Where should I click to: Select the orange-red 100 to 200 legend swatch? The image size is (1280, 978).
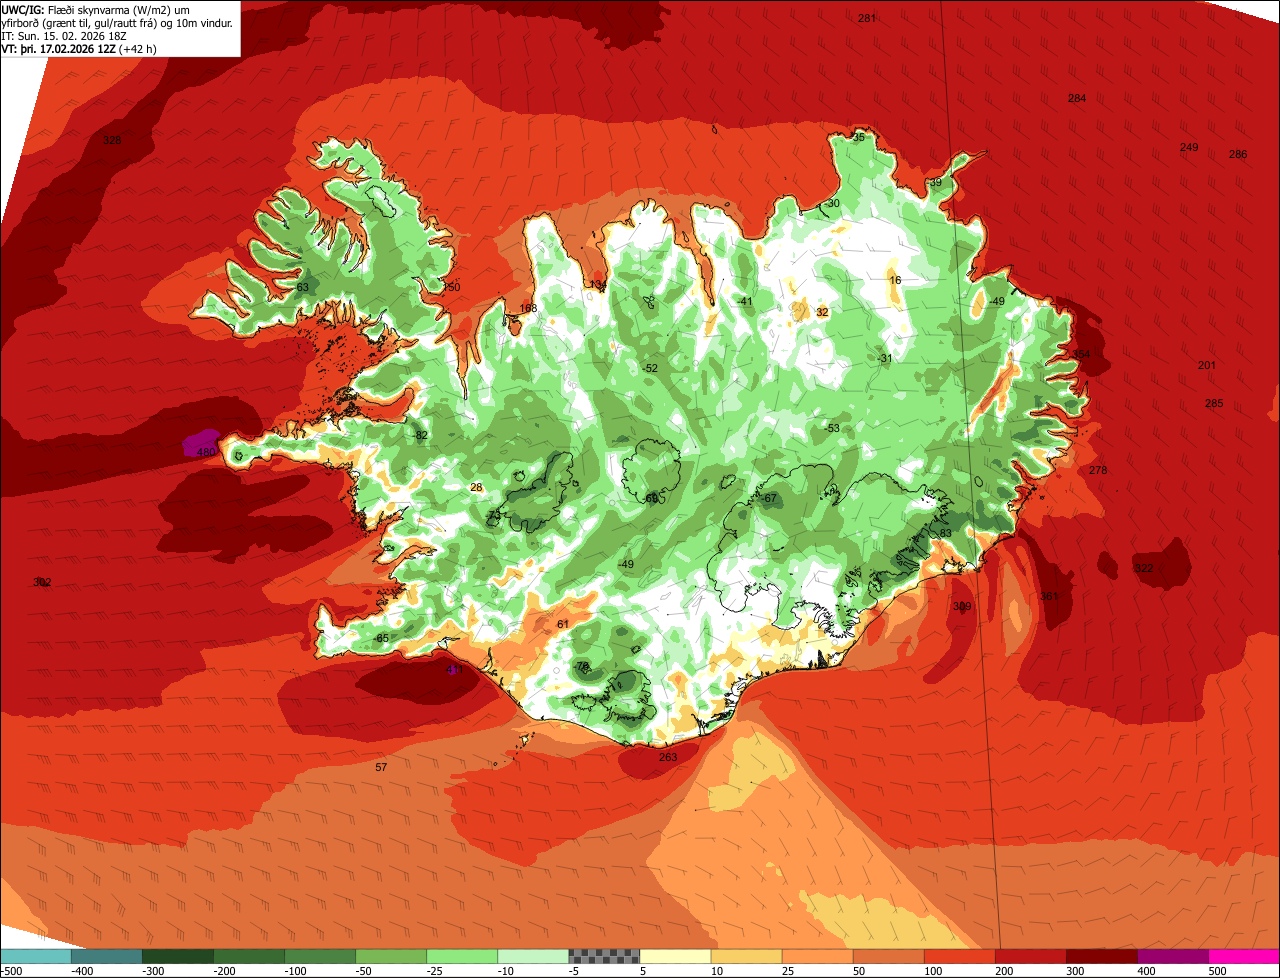click(x=959, y=956)
